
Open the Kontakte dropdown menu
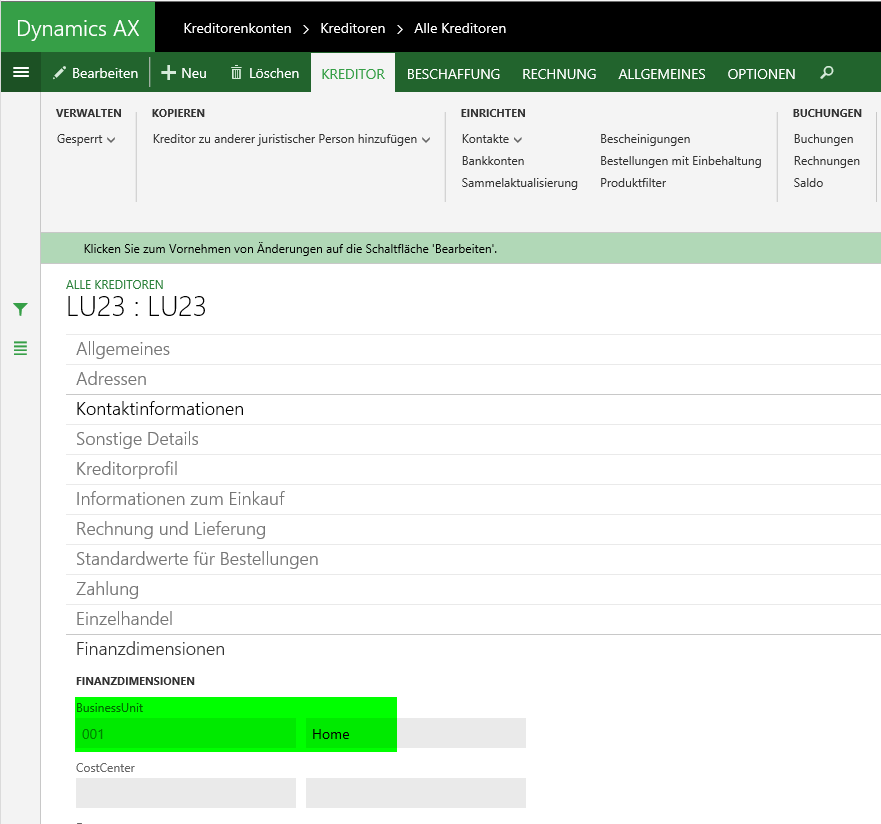(x=492, y=139)
